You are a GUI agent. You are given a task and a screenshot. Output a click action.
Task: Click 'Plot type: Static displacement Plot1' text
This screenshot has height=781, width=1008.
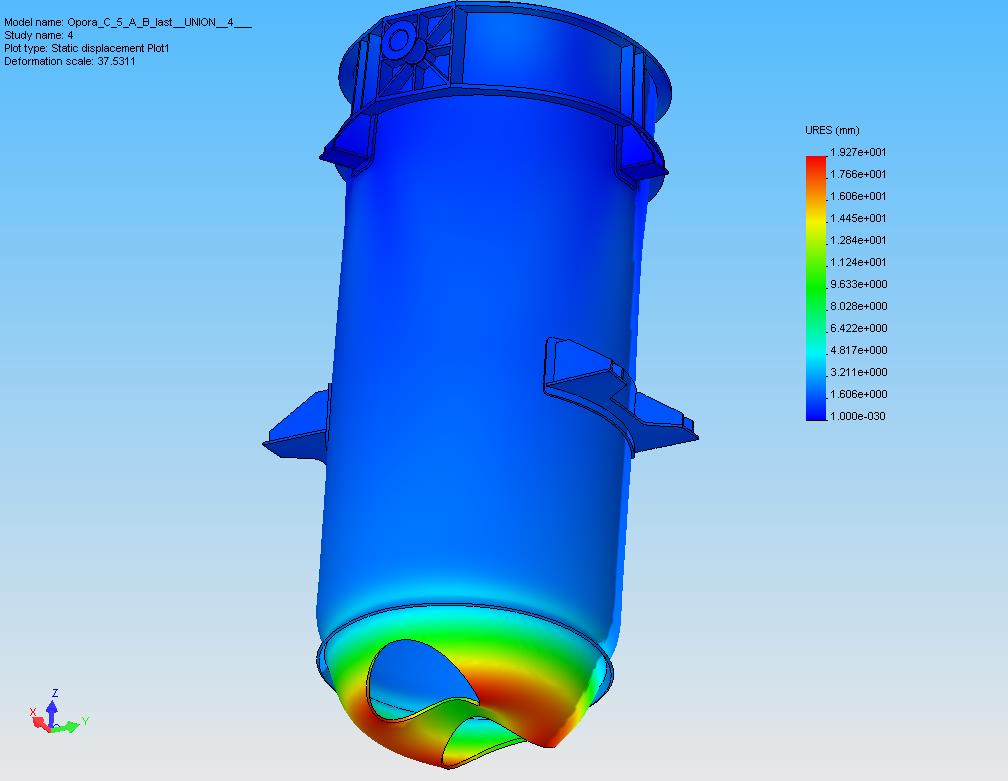pos(87,48)
